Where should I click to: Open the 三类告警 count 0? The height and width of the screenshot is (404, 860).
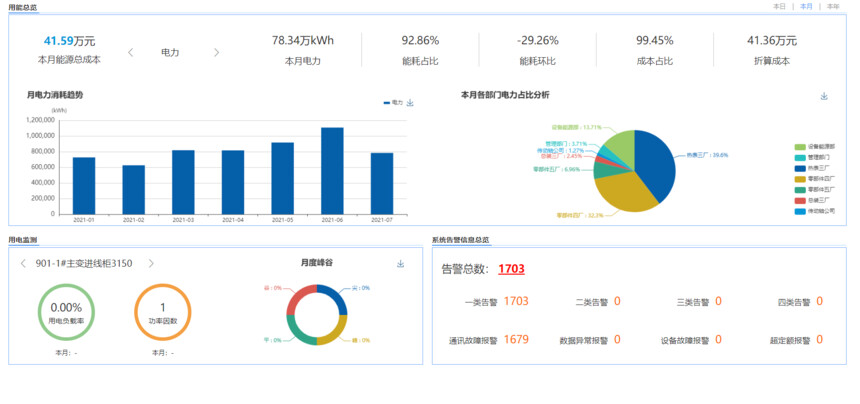(718, 301)
